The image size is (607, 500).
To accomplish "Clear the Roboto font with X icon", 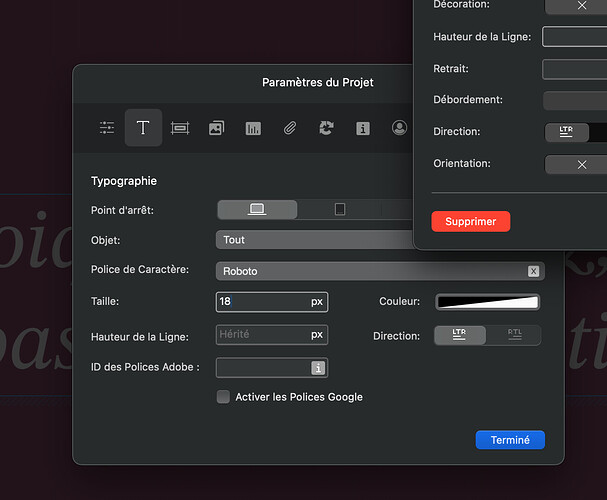I will 533,271.
